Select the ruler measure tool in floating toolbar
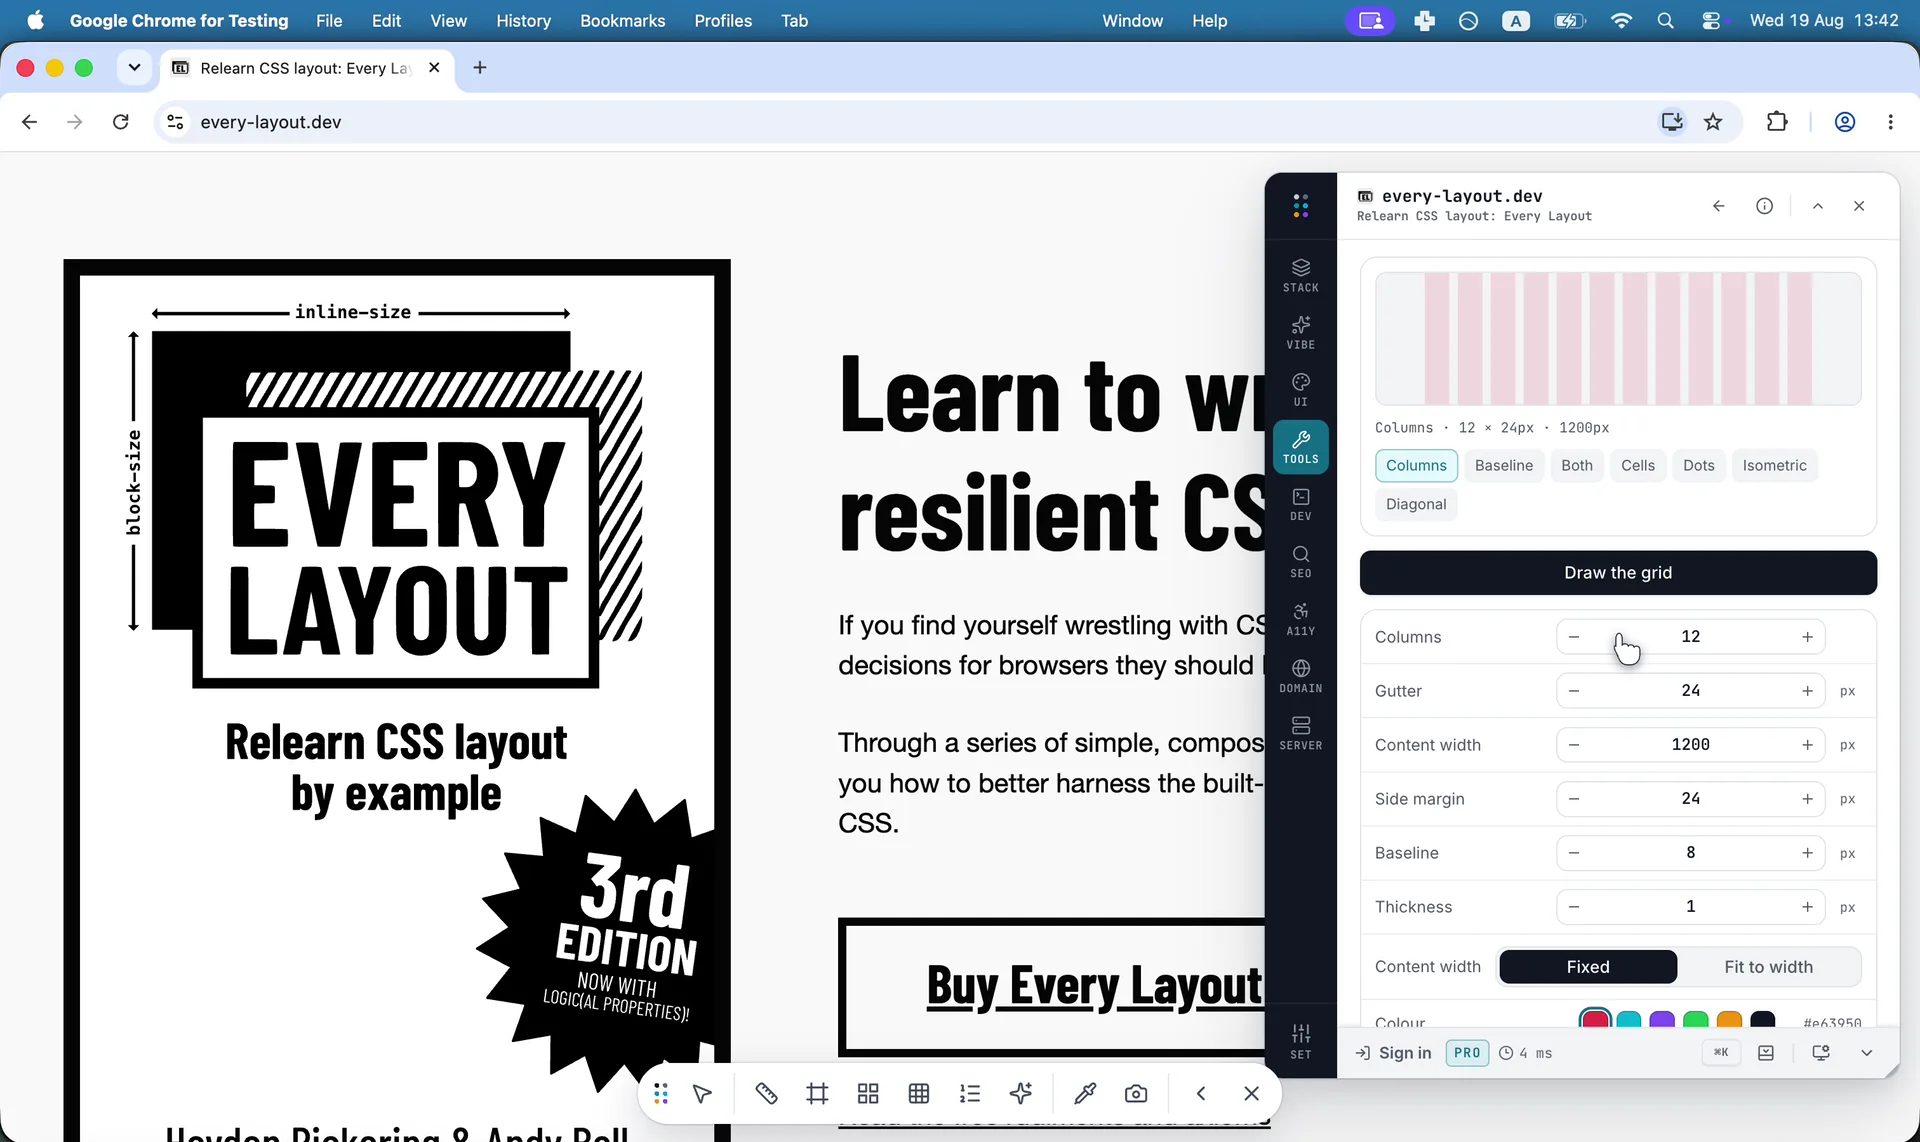 [x=766, y=1094]
